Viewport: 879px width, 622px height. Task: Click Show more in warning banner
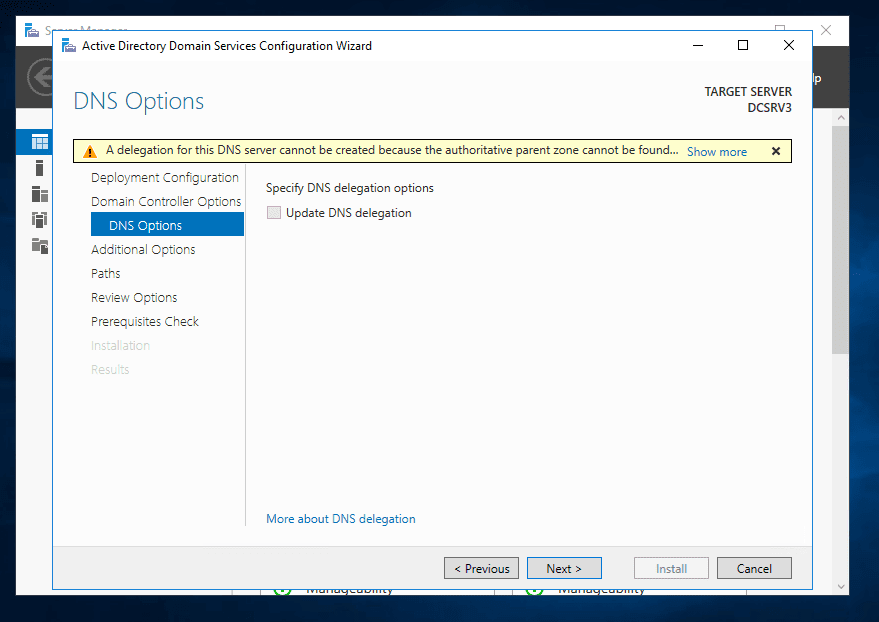716,152
